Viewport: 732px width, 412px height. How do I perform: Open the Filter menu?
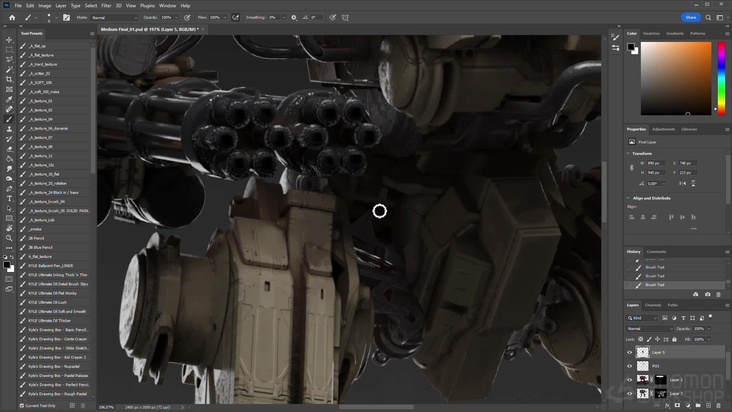click(106, 6)
